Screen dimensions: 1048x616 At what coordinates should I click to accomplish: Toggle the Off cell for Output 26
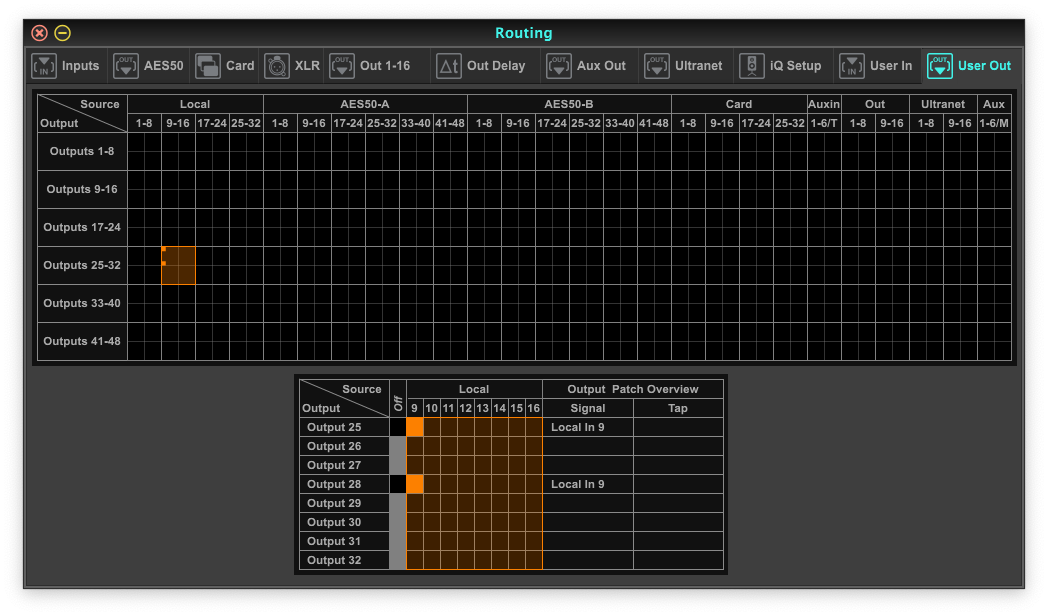pyautogui.click(x=398, y=446)
